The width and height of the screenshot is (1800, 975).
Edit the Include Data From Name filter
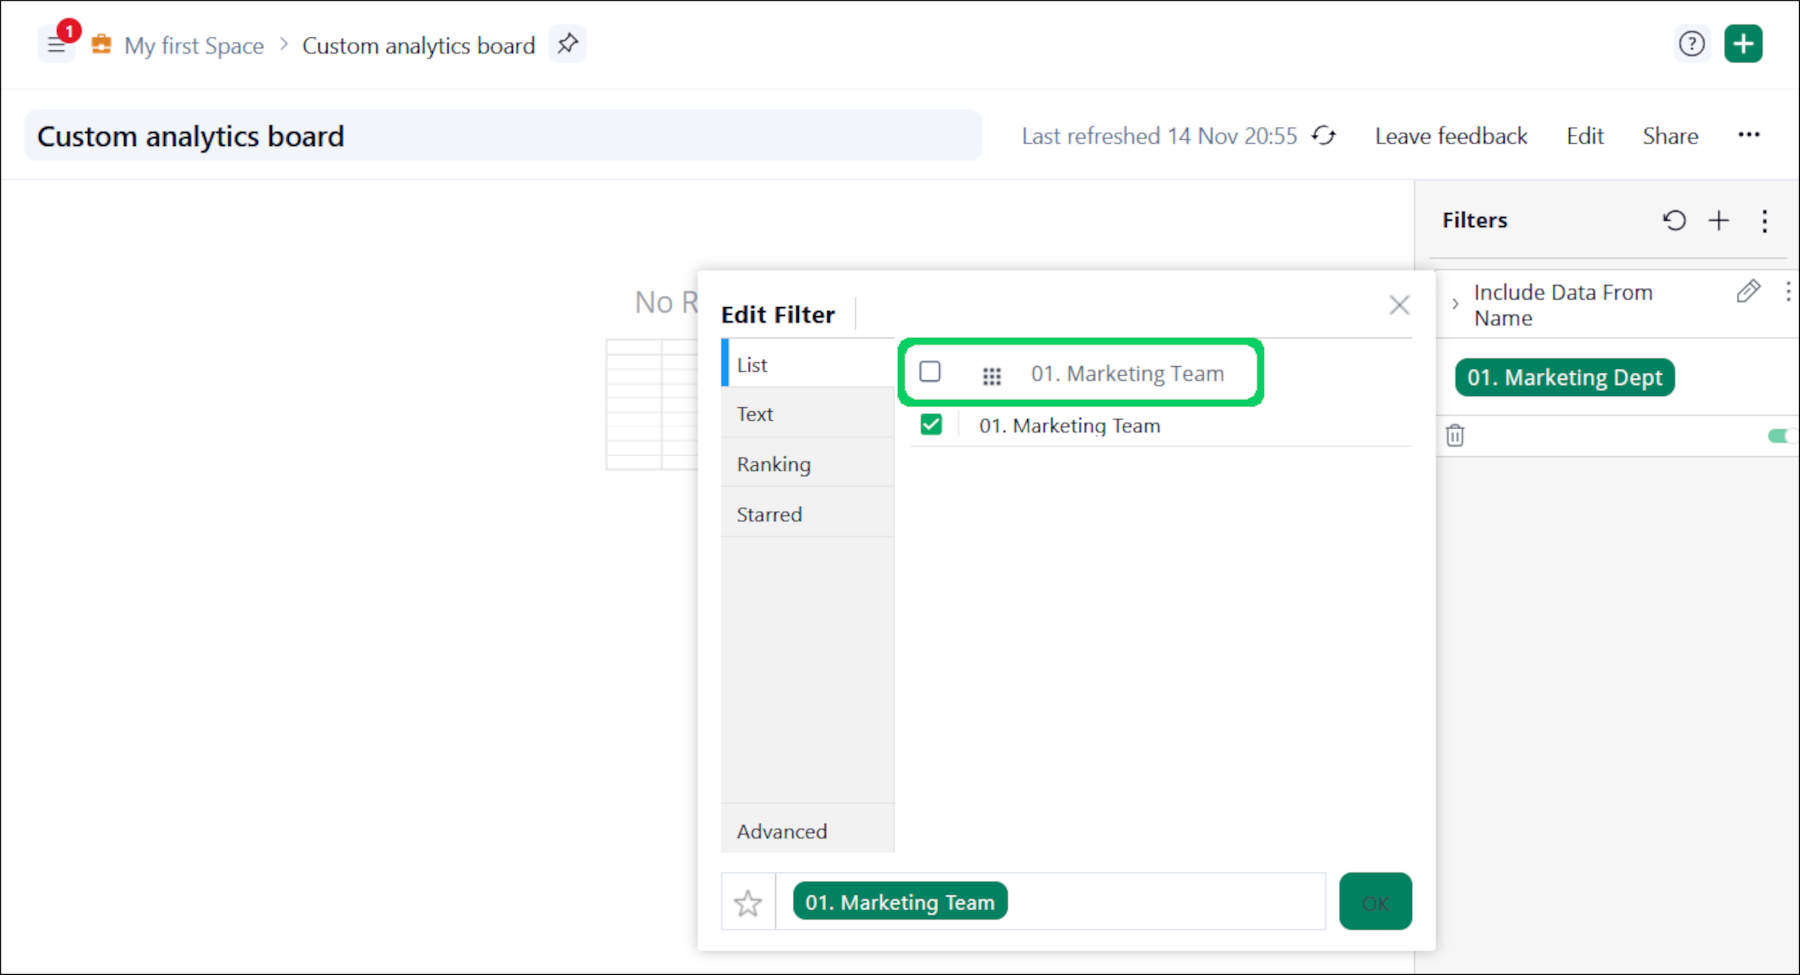coord(1748,291)
